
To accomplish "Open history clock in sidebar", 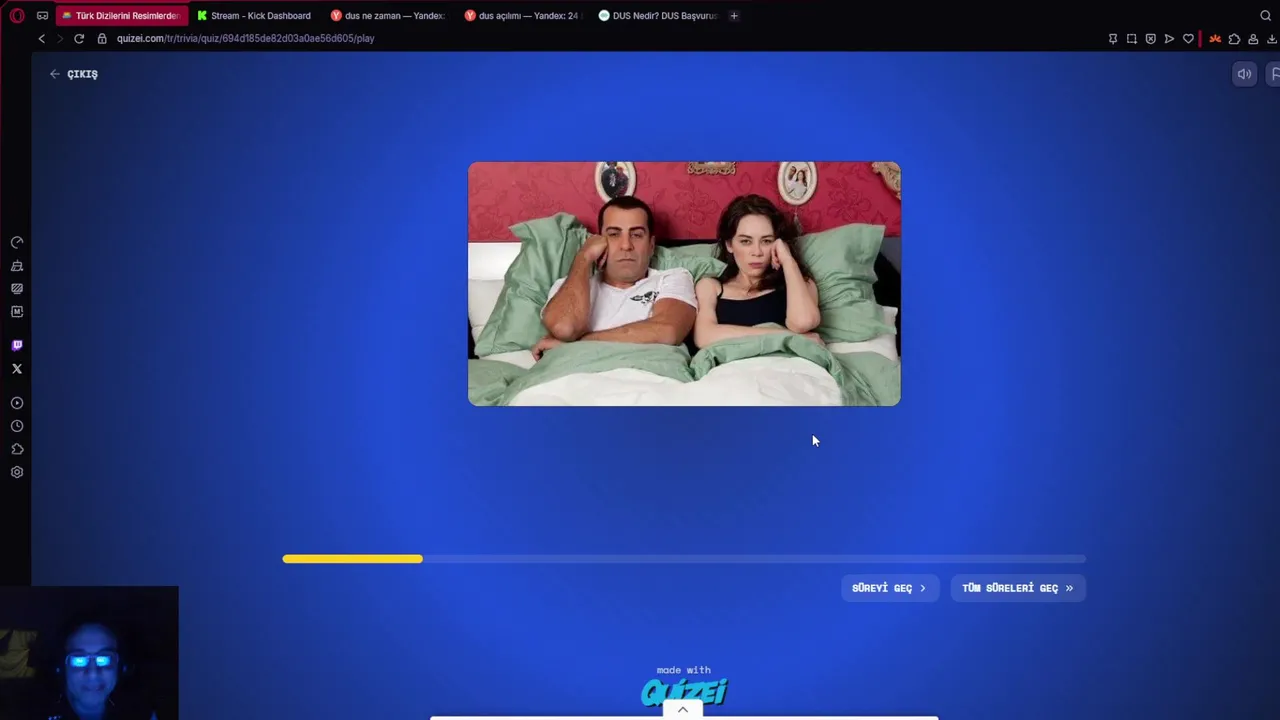I will [17, 426].
